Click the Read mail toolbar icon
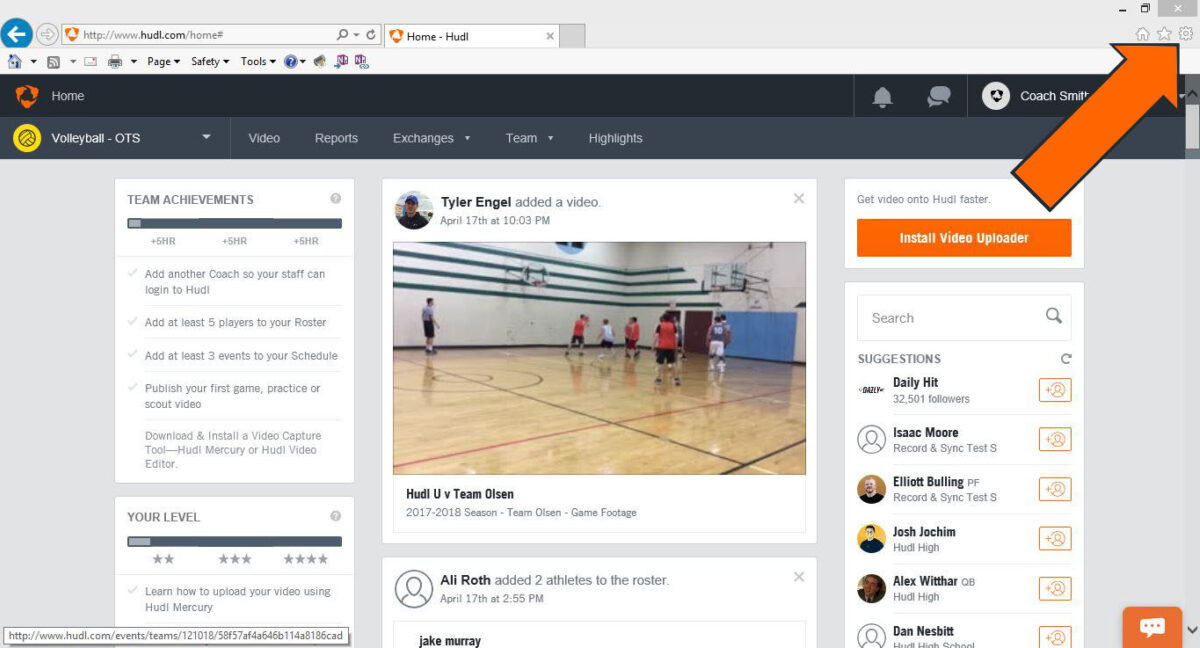This screenshot has height=648, width=1200. pyautogui.click(x=91, y=62)
